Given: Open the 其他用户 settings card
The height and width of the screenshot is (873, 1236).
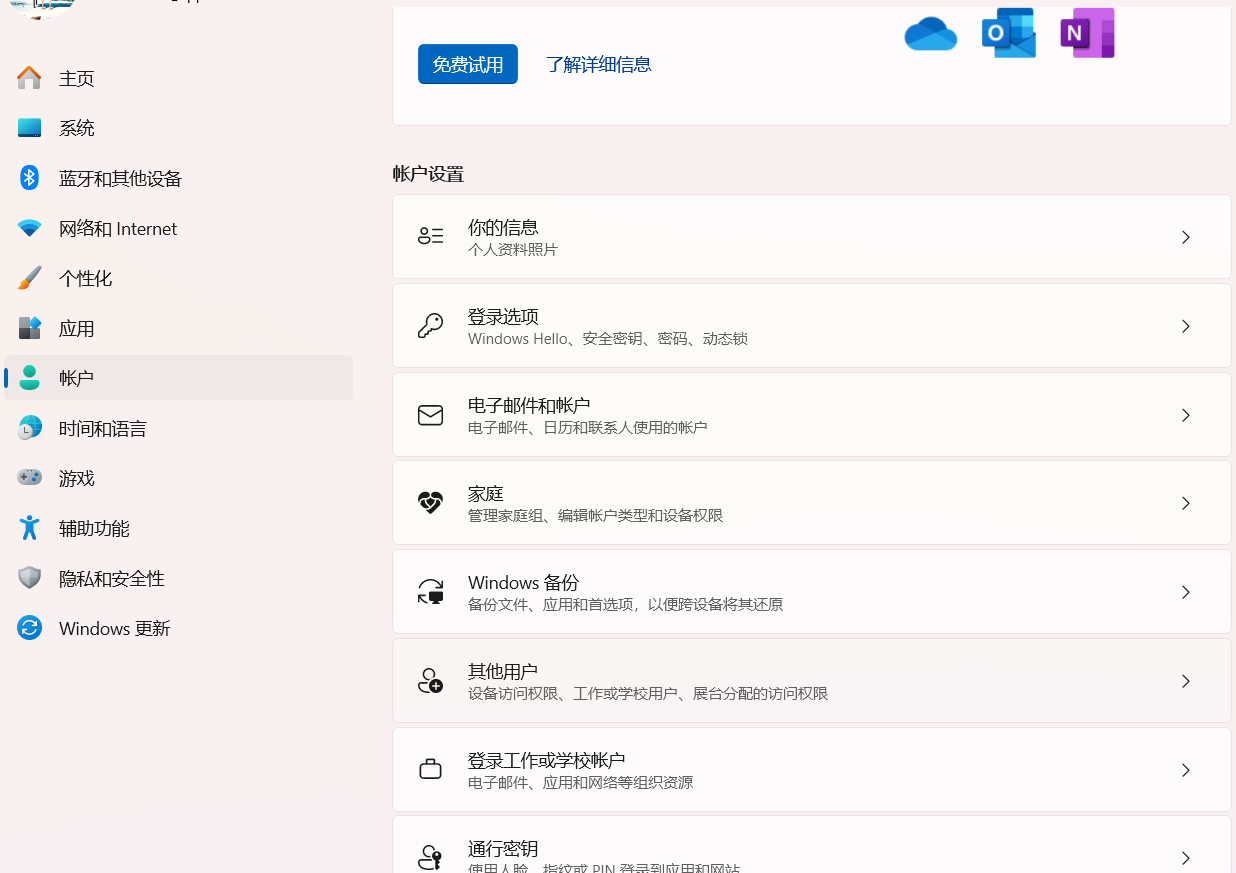Looking at the screenshot, I should (x=812, y=681).
